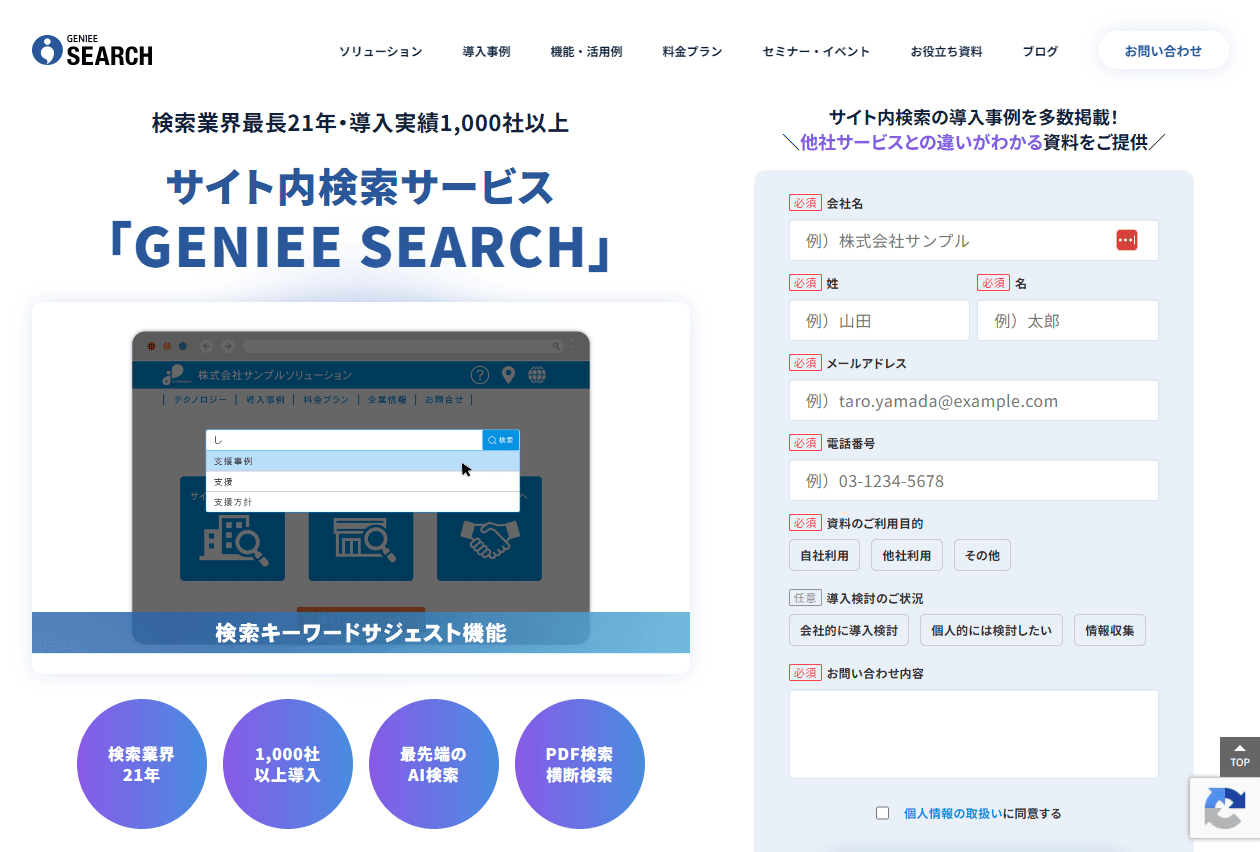Focus the 姓 input field

(x=879, y=320)
